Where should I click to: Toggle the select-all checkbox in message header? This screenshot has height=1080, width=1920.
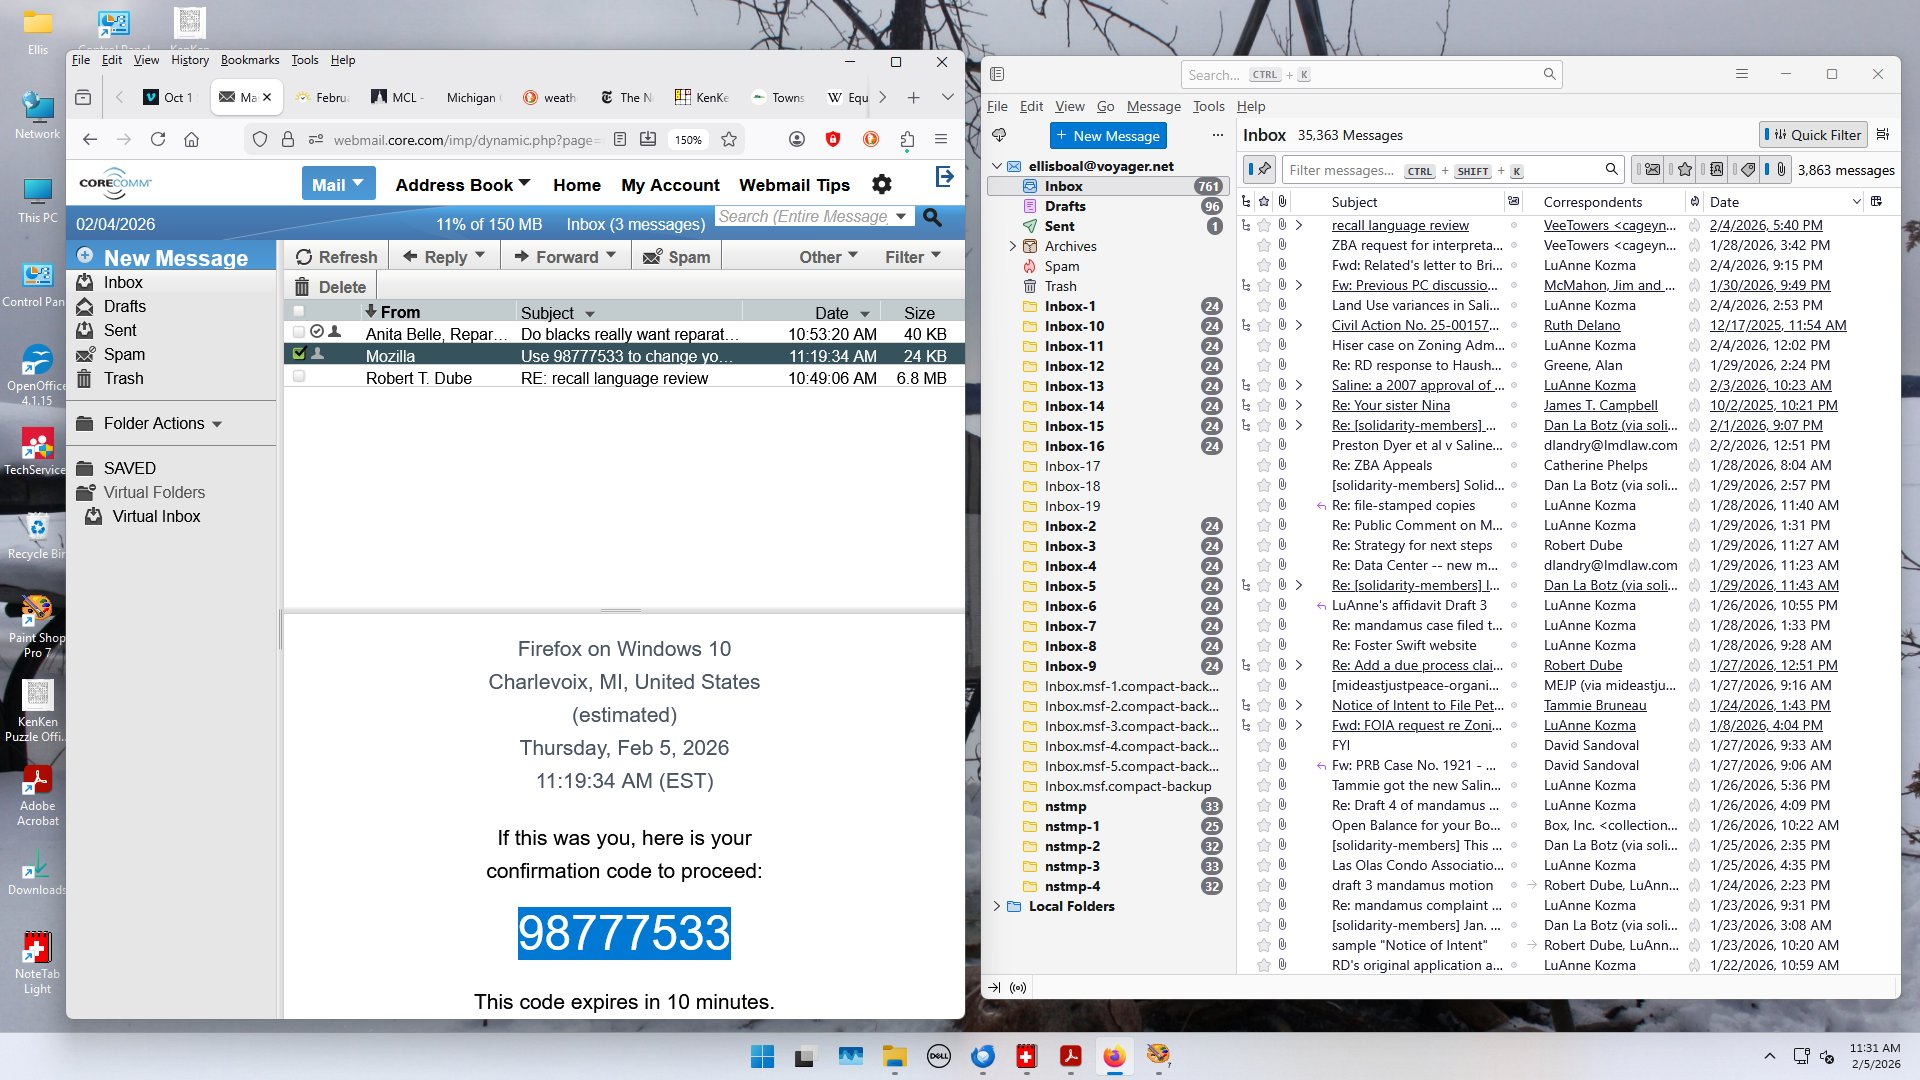tap(299, 312)
